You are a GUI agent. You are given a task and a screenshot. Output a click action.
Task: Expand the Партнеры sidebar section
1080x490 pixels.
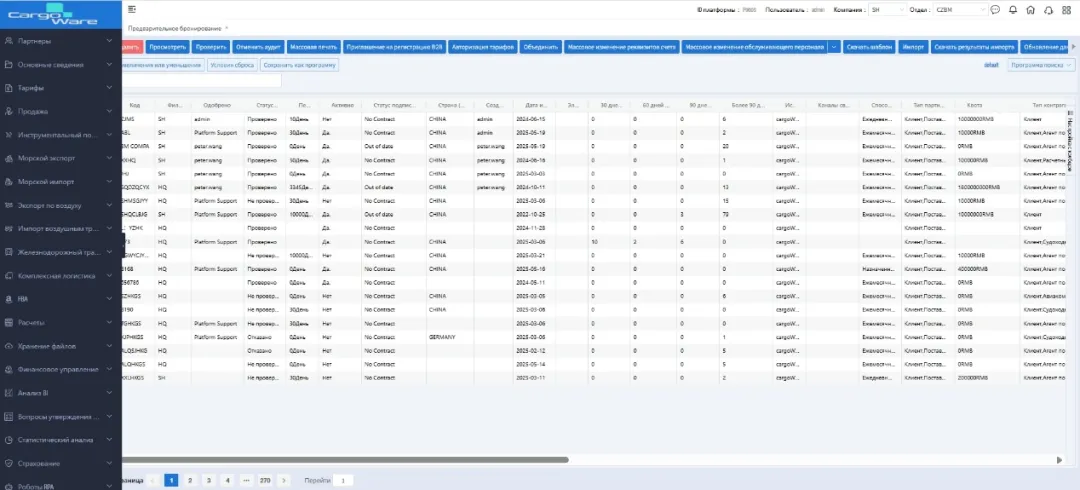(x=60, y=42)
